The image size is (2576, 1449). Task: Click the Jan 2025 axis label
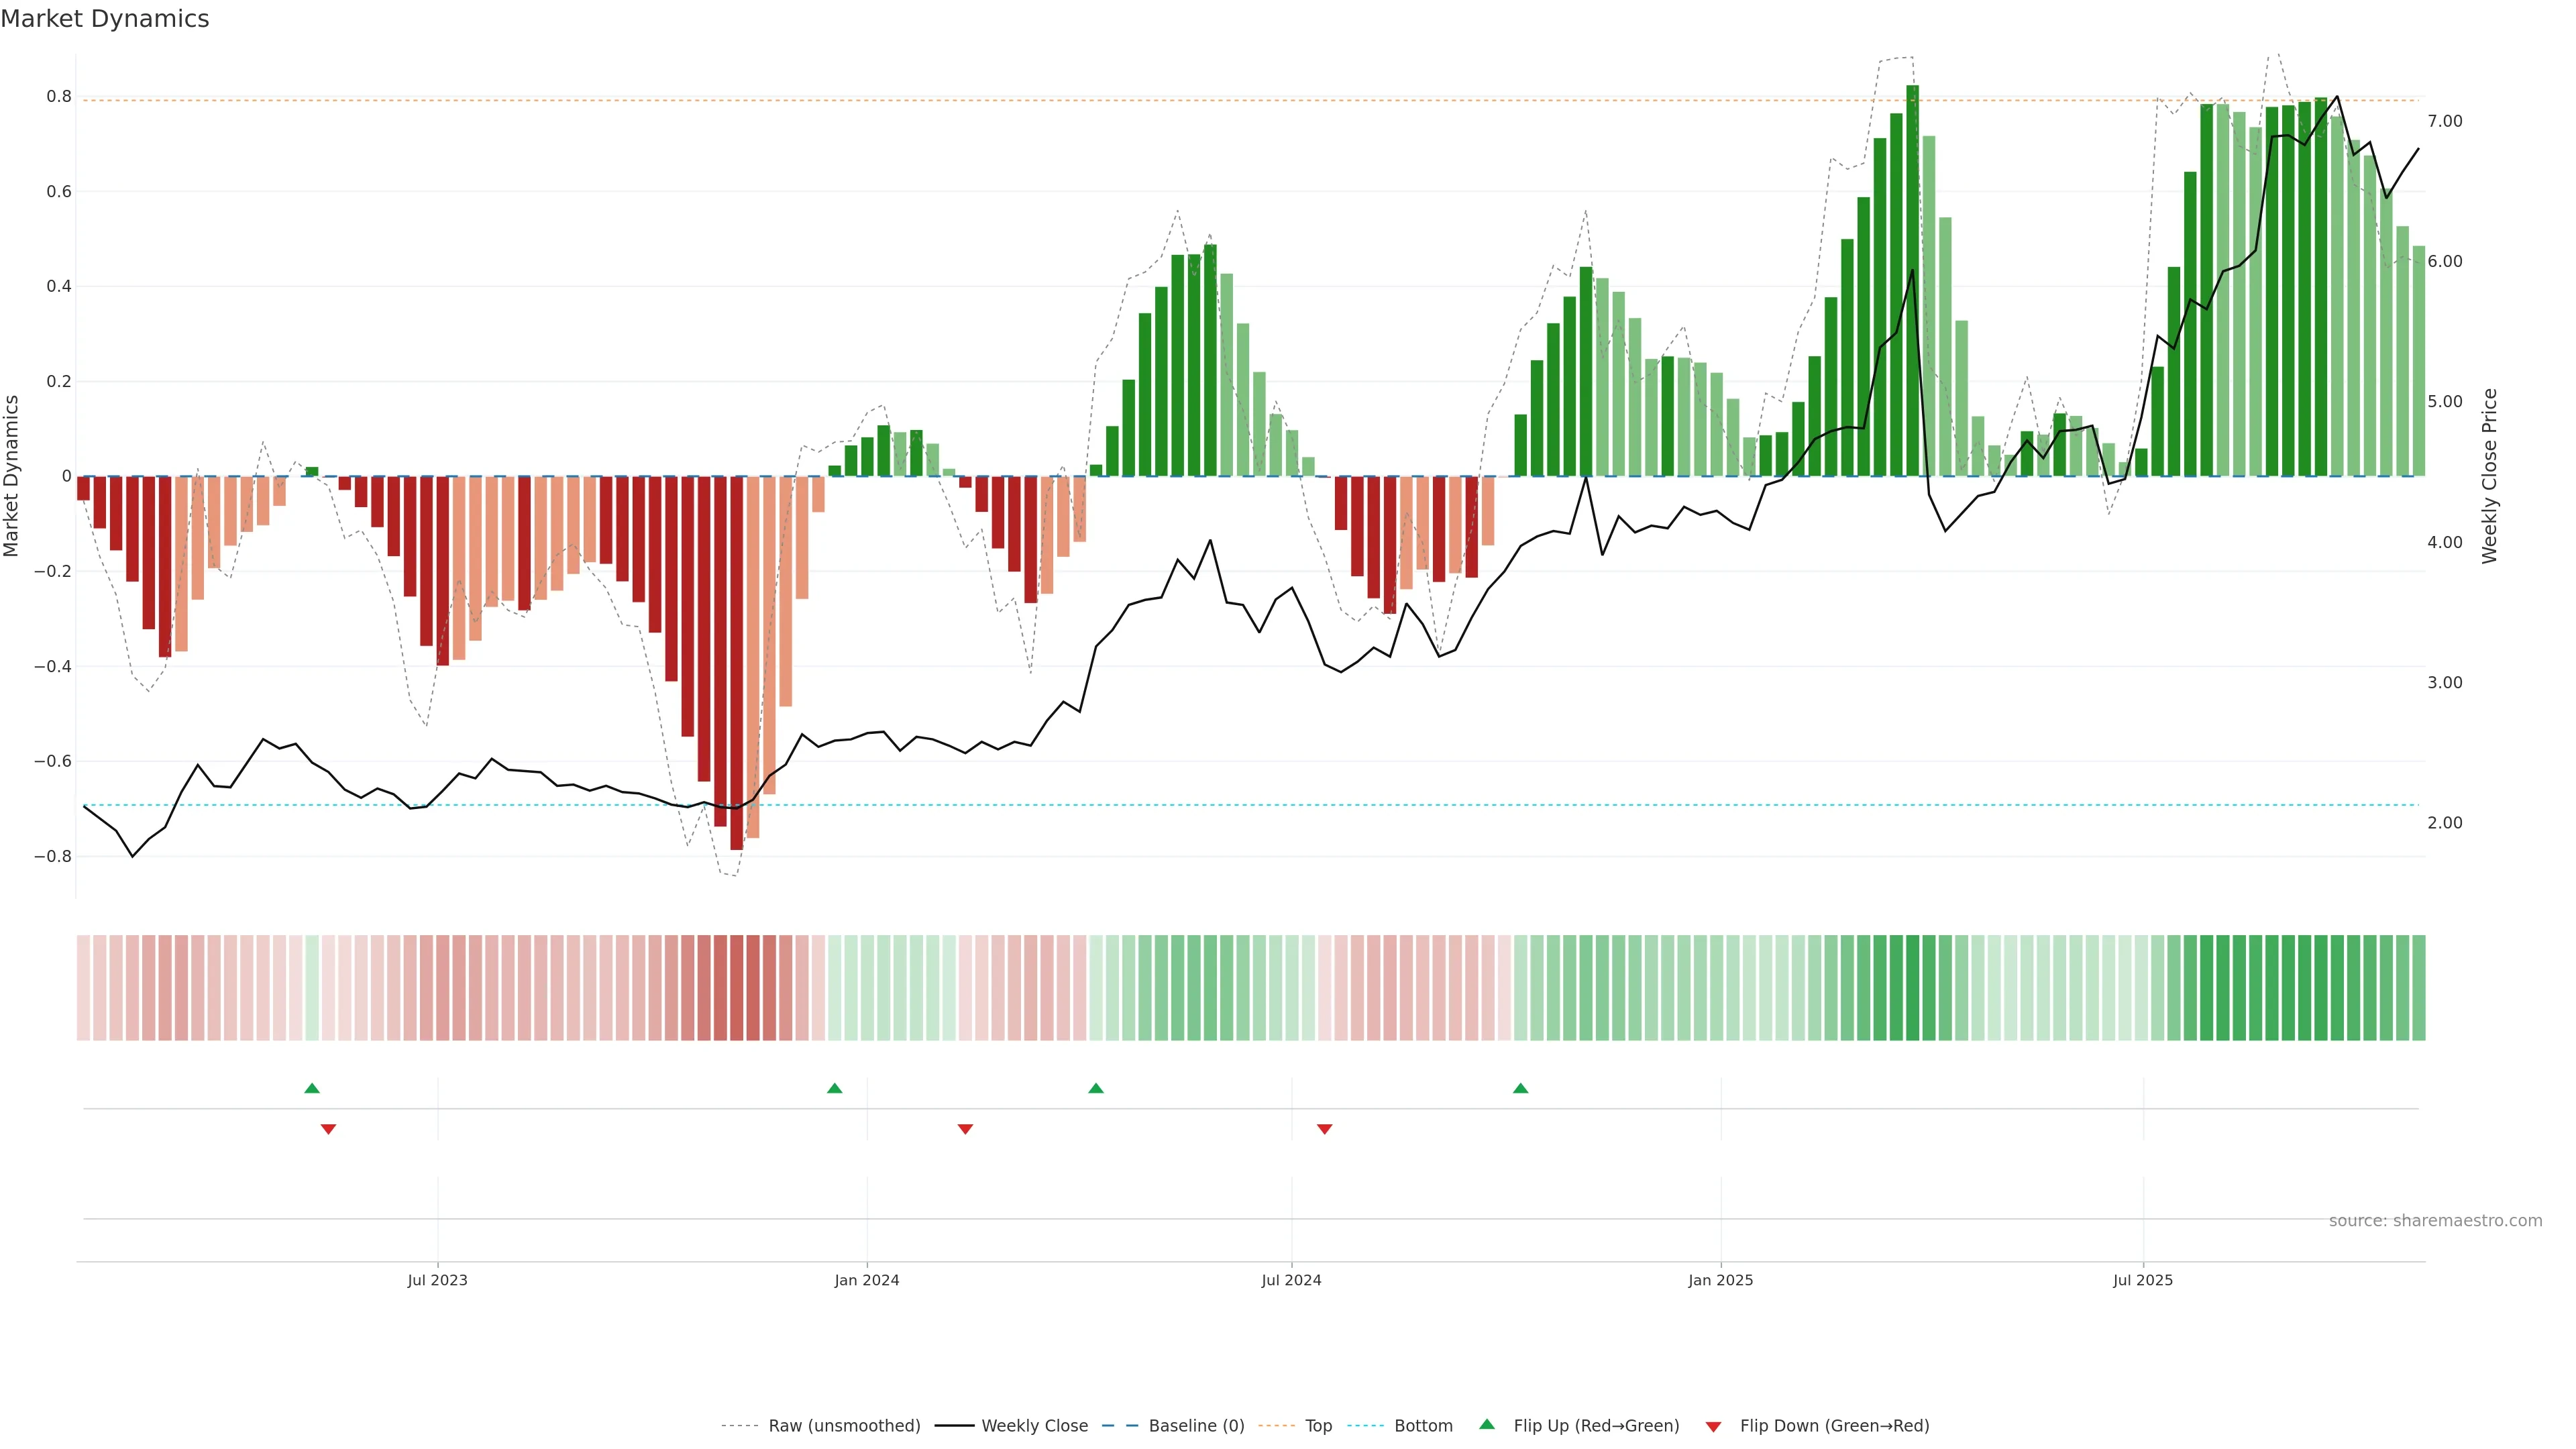(1720, 1280)
